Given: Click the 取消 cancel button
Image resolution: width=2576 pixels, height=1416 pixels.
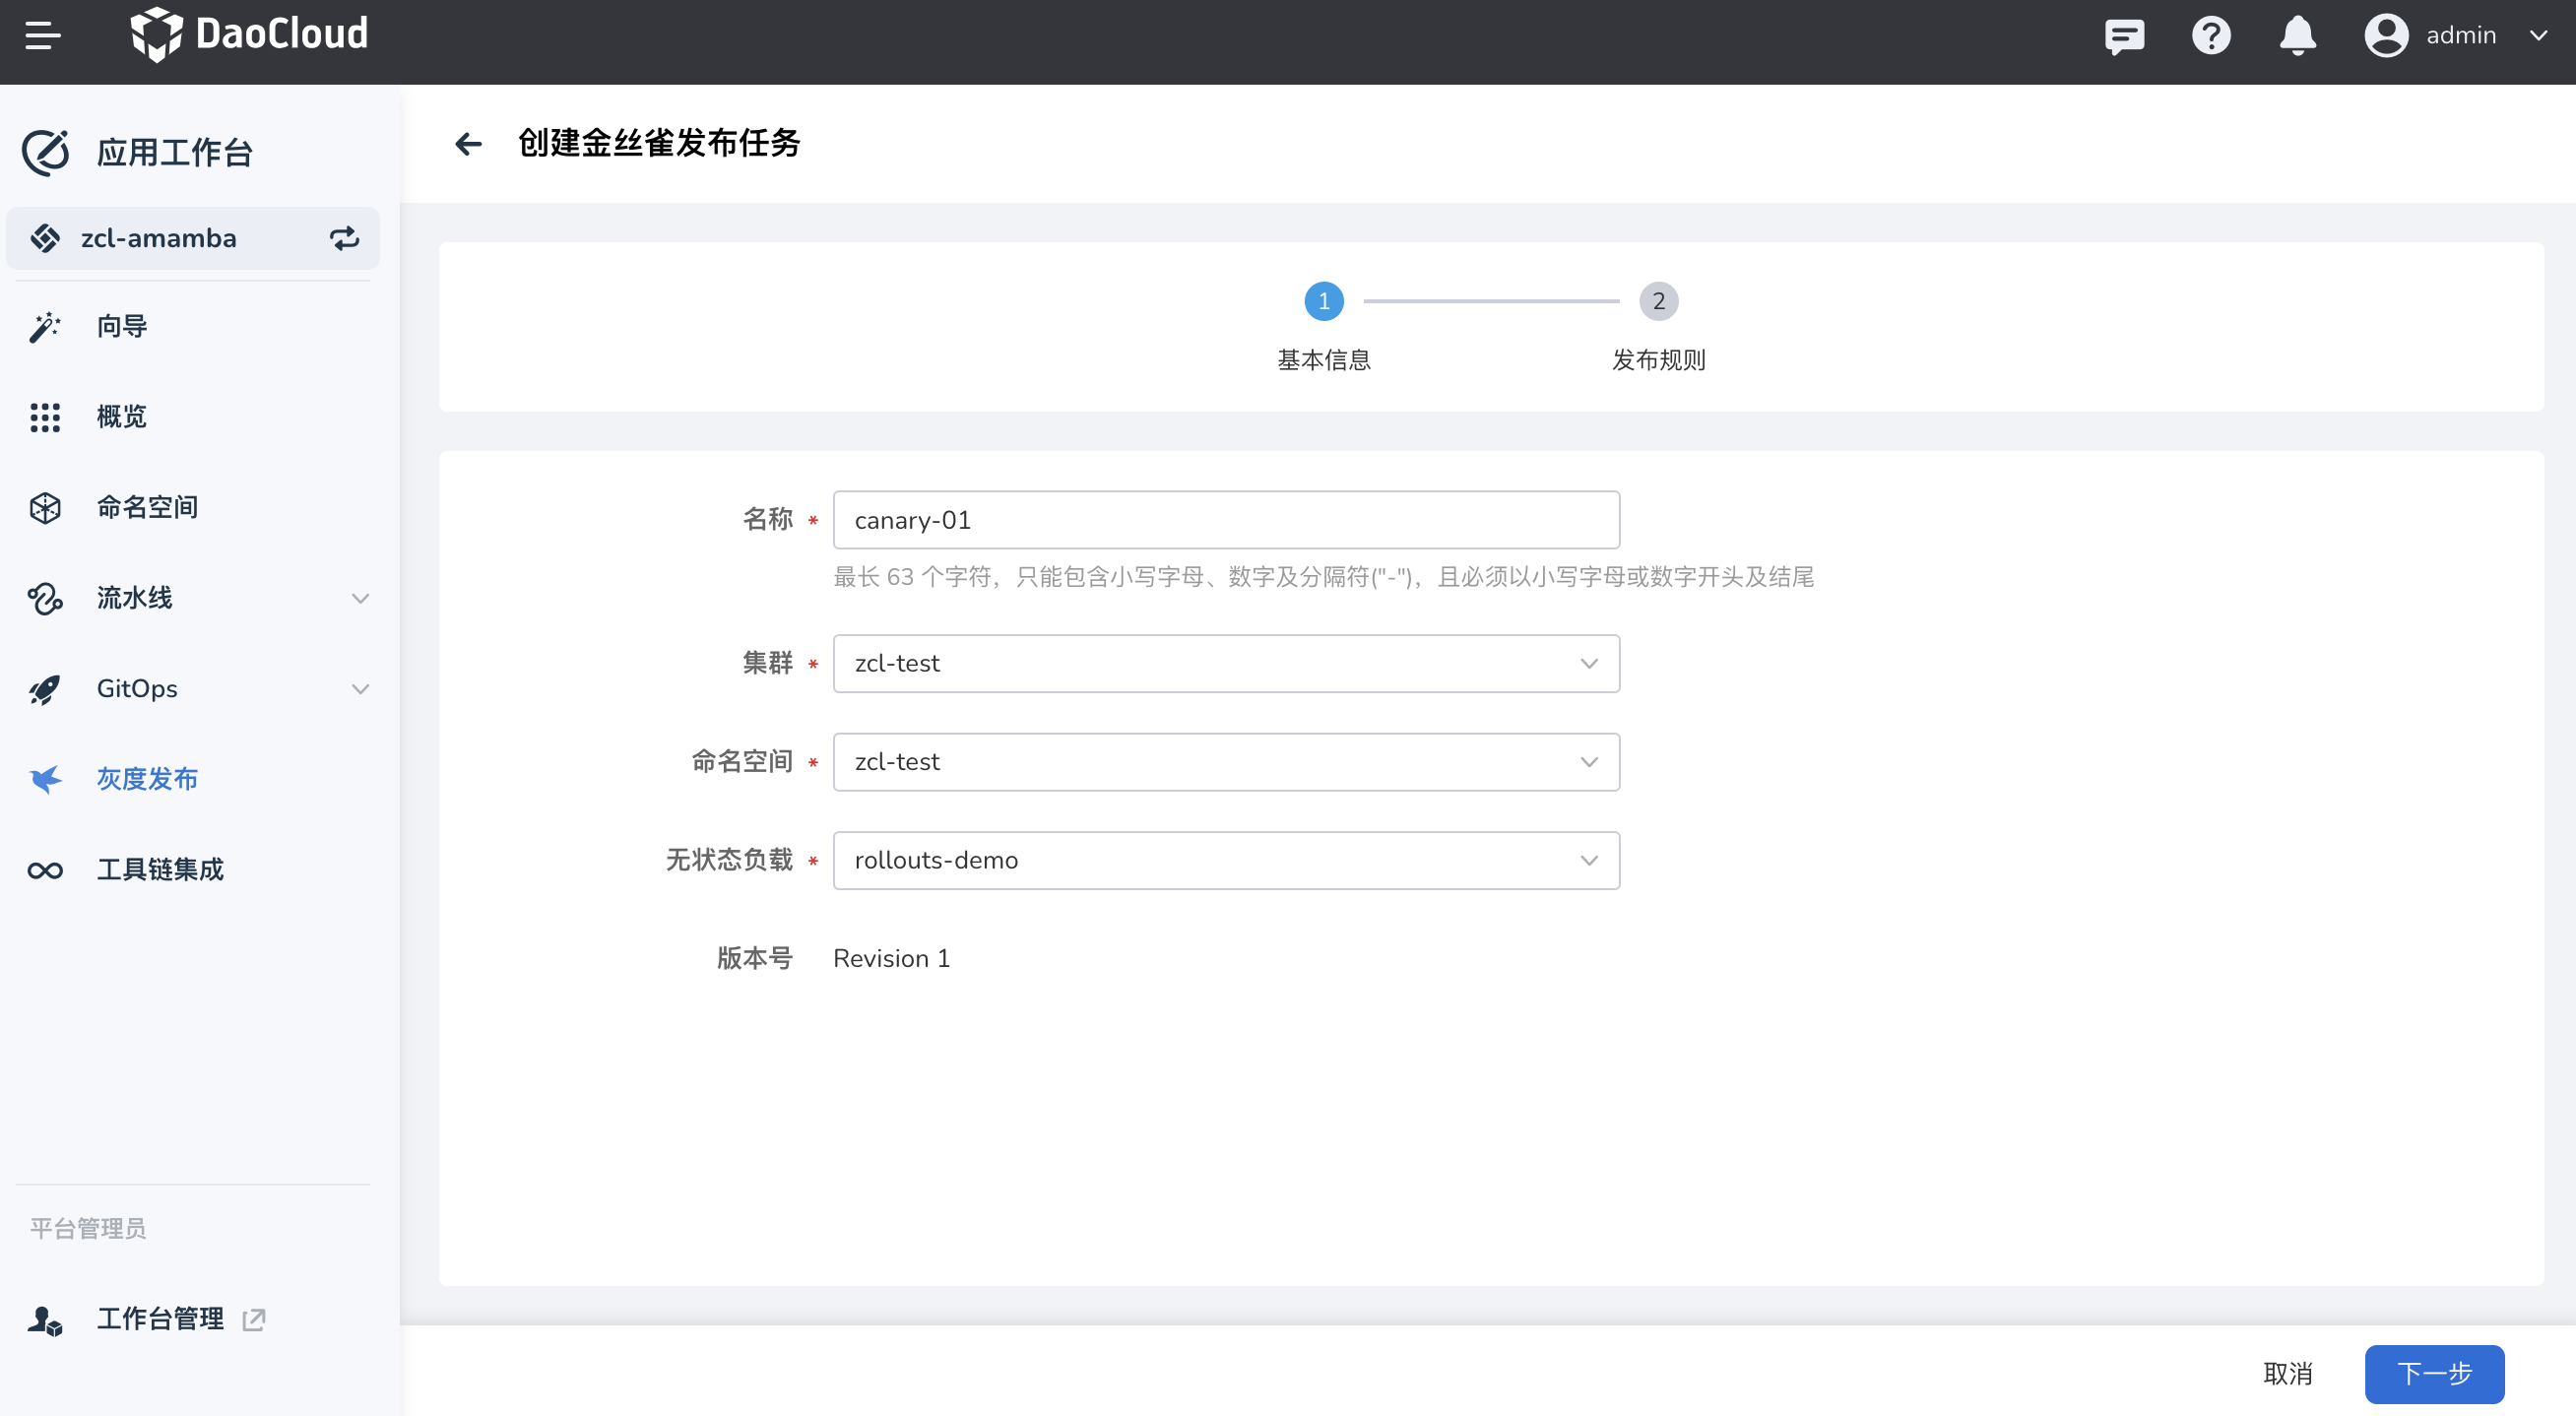Looking at the screenshot, I should pyautogui.click(x=2288, y=1374).
